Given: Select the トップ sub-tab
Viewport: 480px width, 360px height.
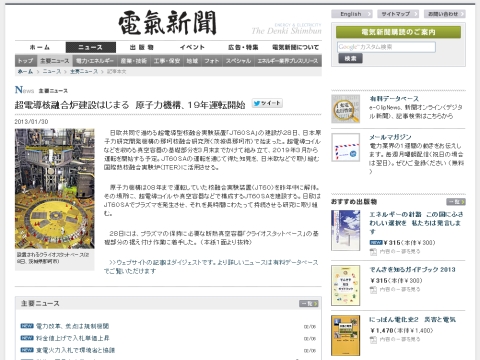Looking at the screenshot, I should click(26, 61).
